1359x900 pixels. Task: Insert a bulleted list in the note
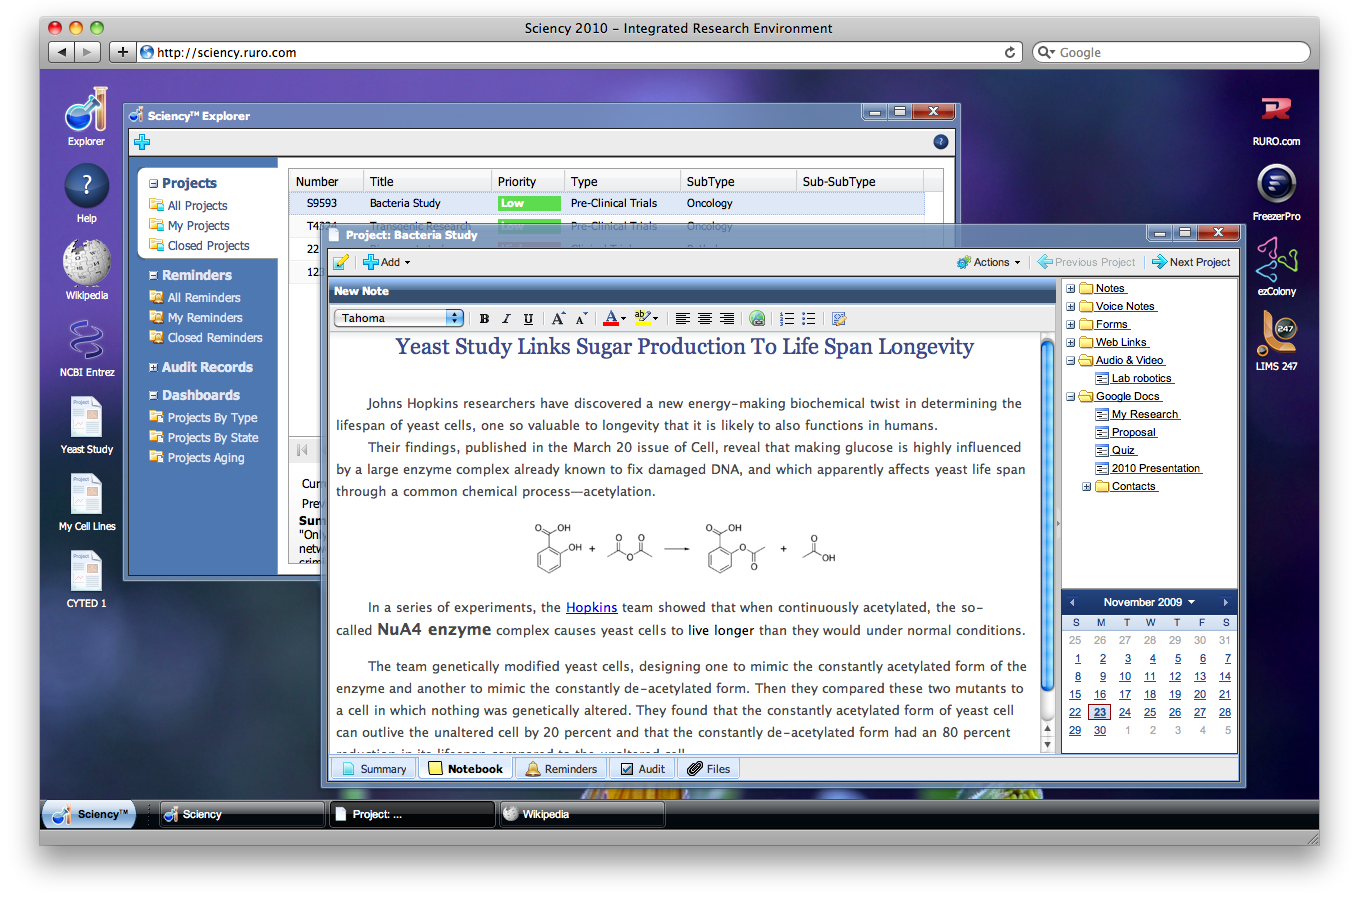point(809,319)
